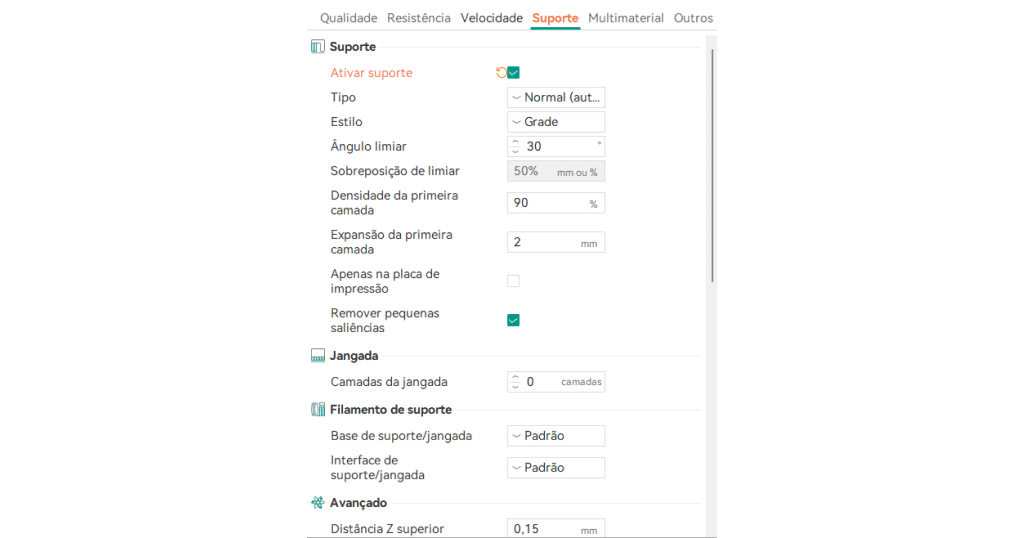
Task: Switch to the Multimaterial tab
Action: (626, 18)
